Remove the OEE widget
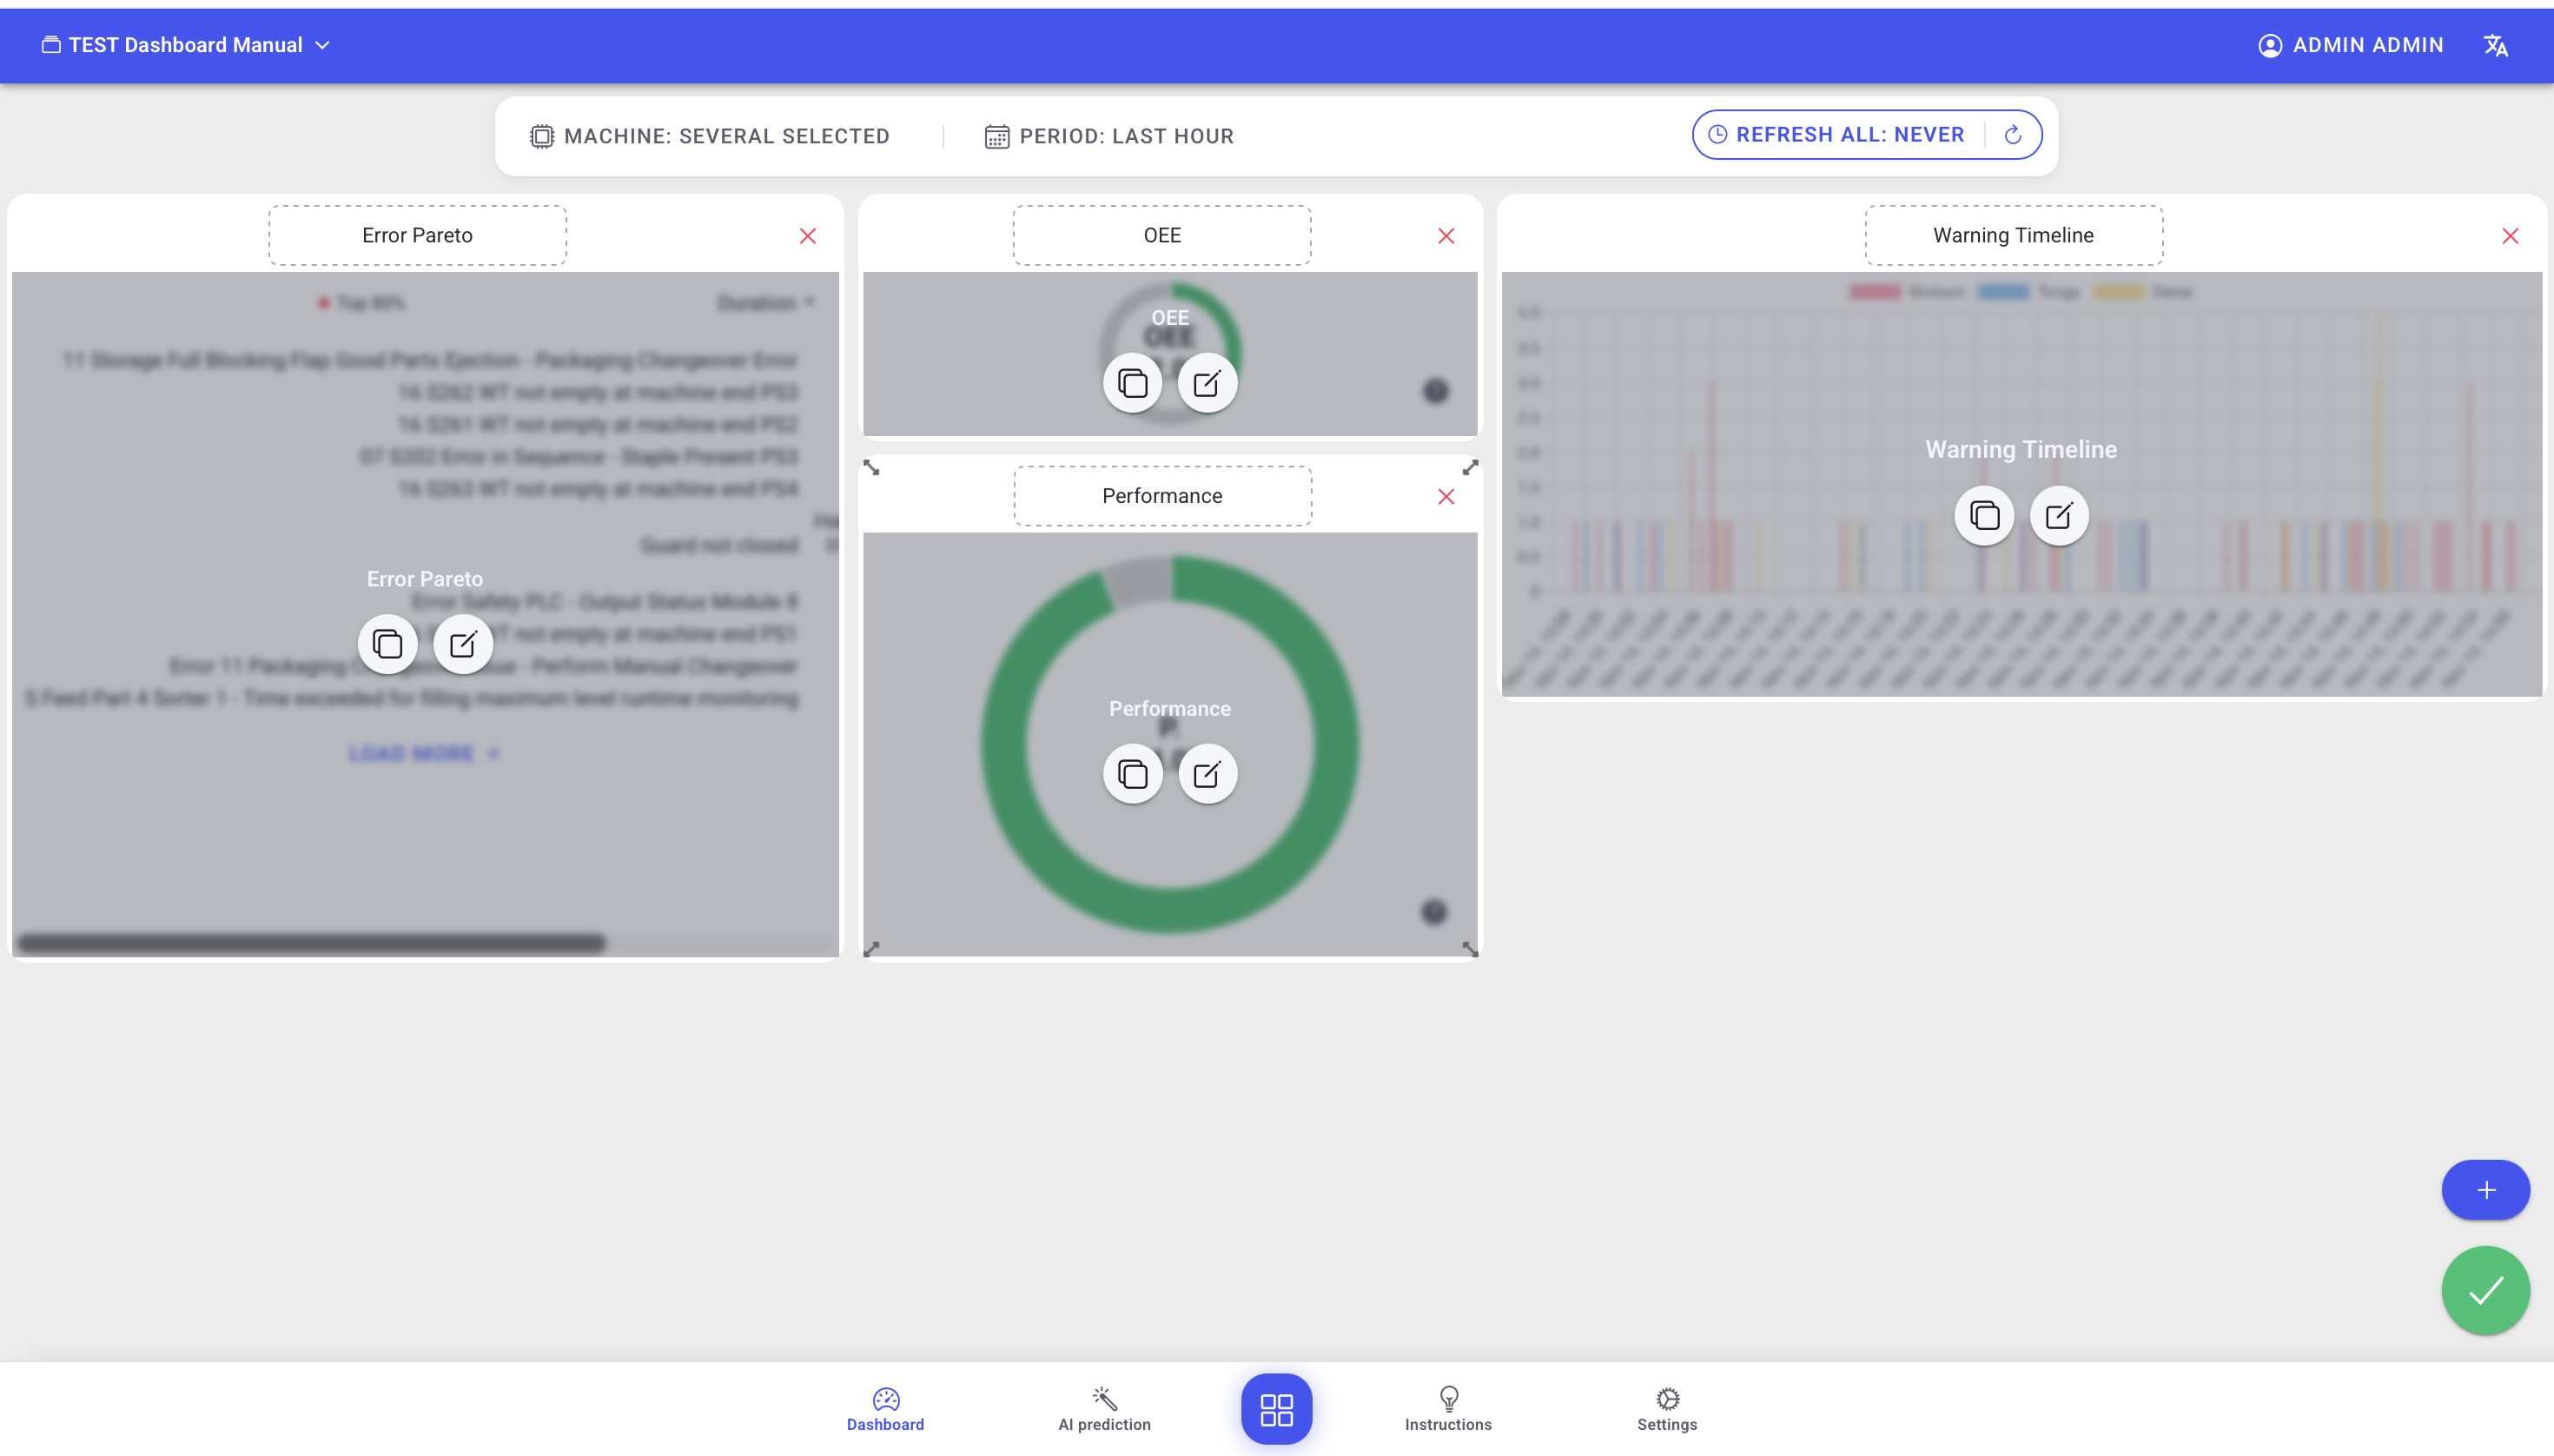 click(x=1446, y=236)
